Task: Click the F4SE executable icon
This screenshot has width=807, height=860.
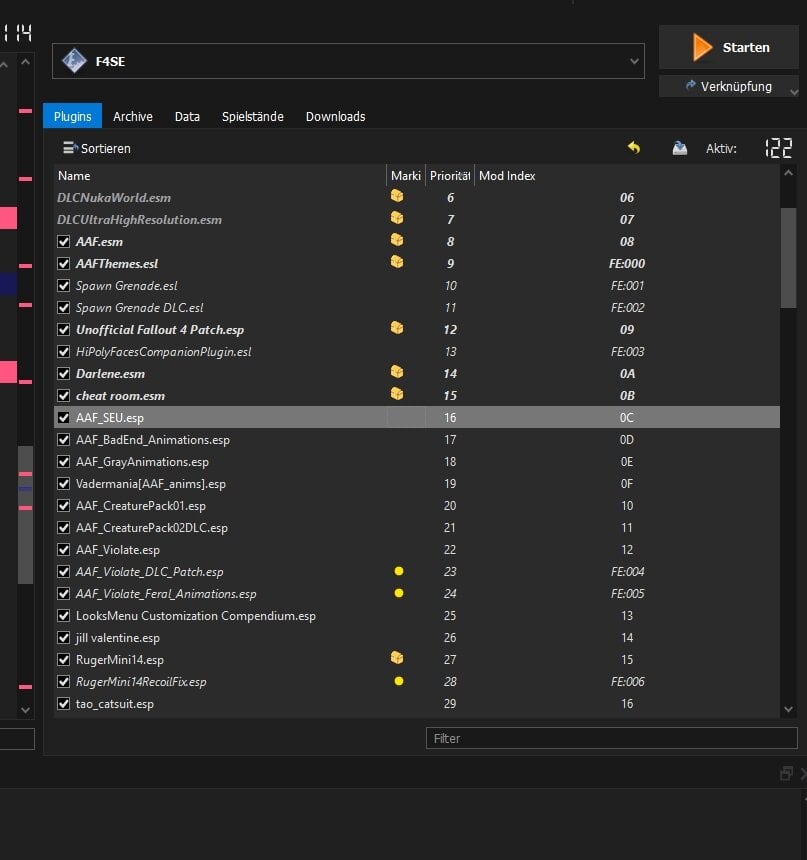Action: pos(74,61)
